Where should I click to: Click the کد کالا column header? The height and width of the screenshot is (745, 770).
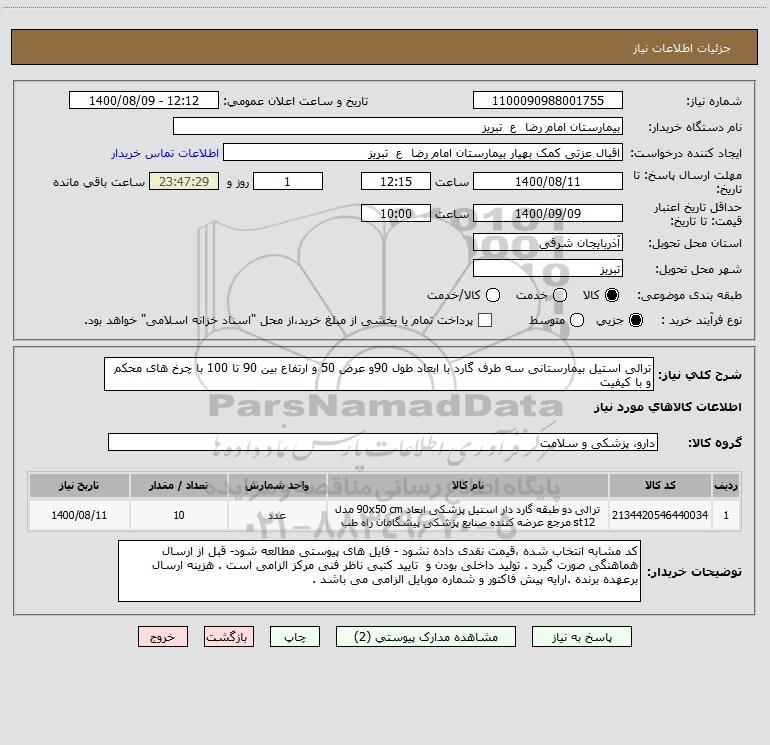click(660, 485)
